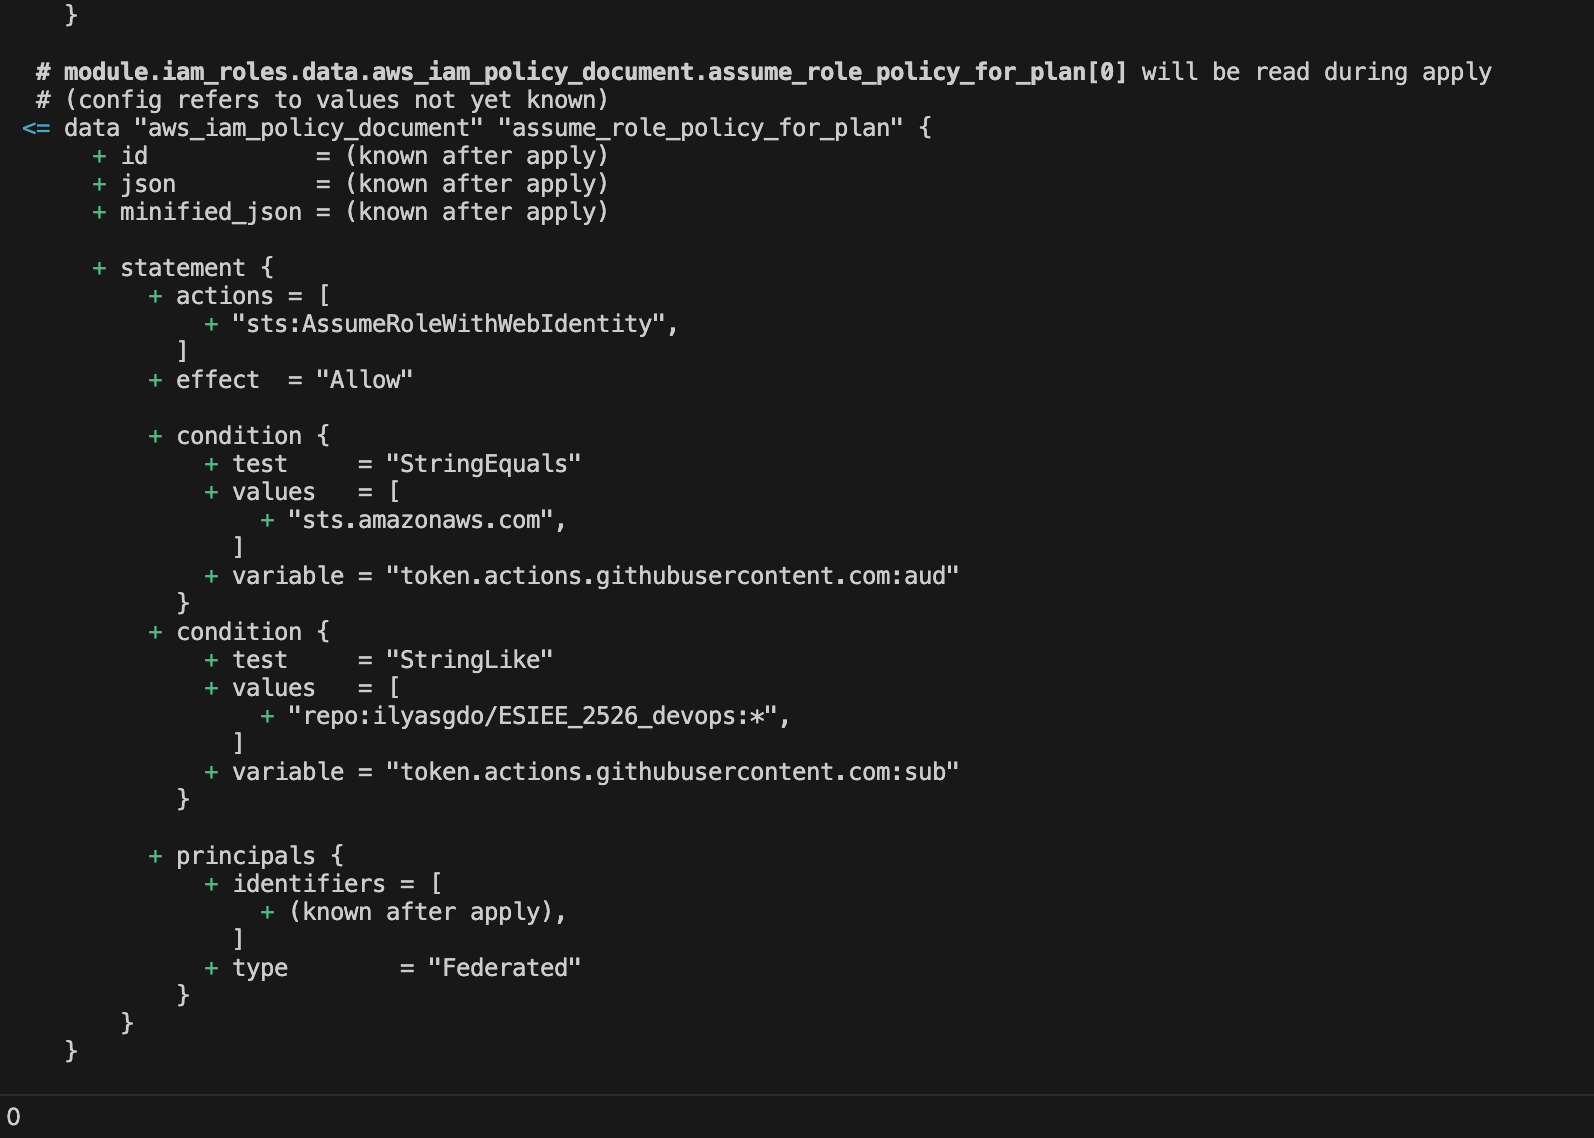This screenshot has height=1138, width=1594.
Task: Click the "Allow" effect value
Action: (x=364, y=380)
